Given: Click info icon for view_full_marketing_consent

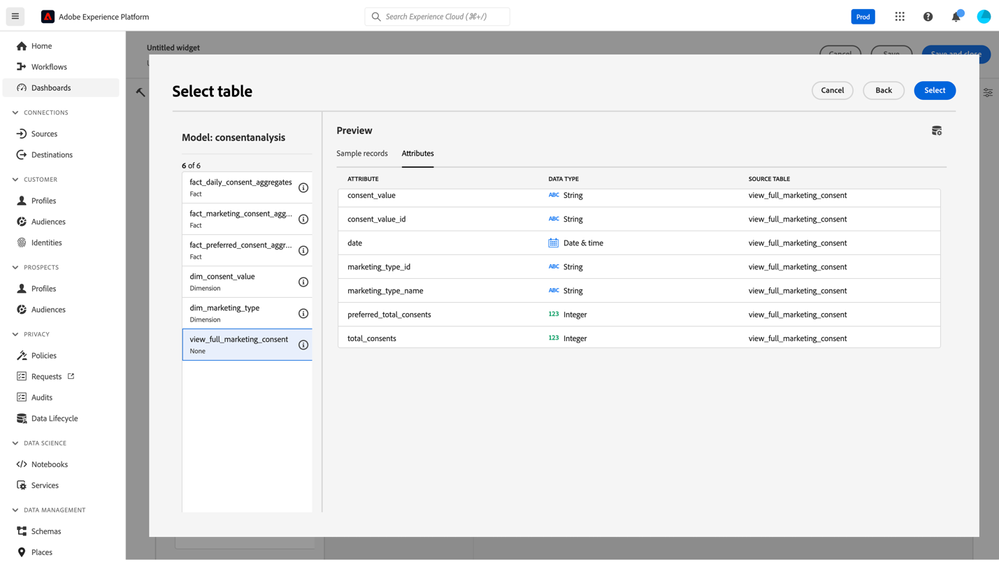Looking at the screenshot, I should 303,345.
